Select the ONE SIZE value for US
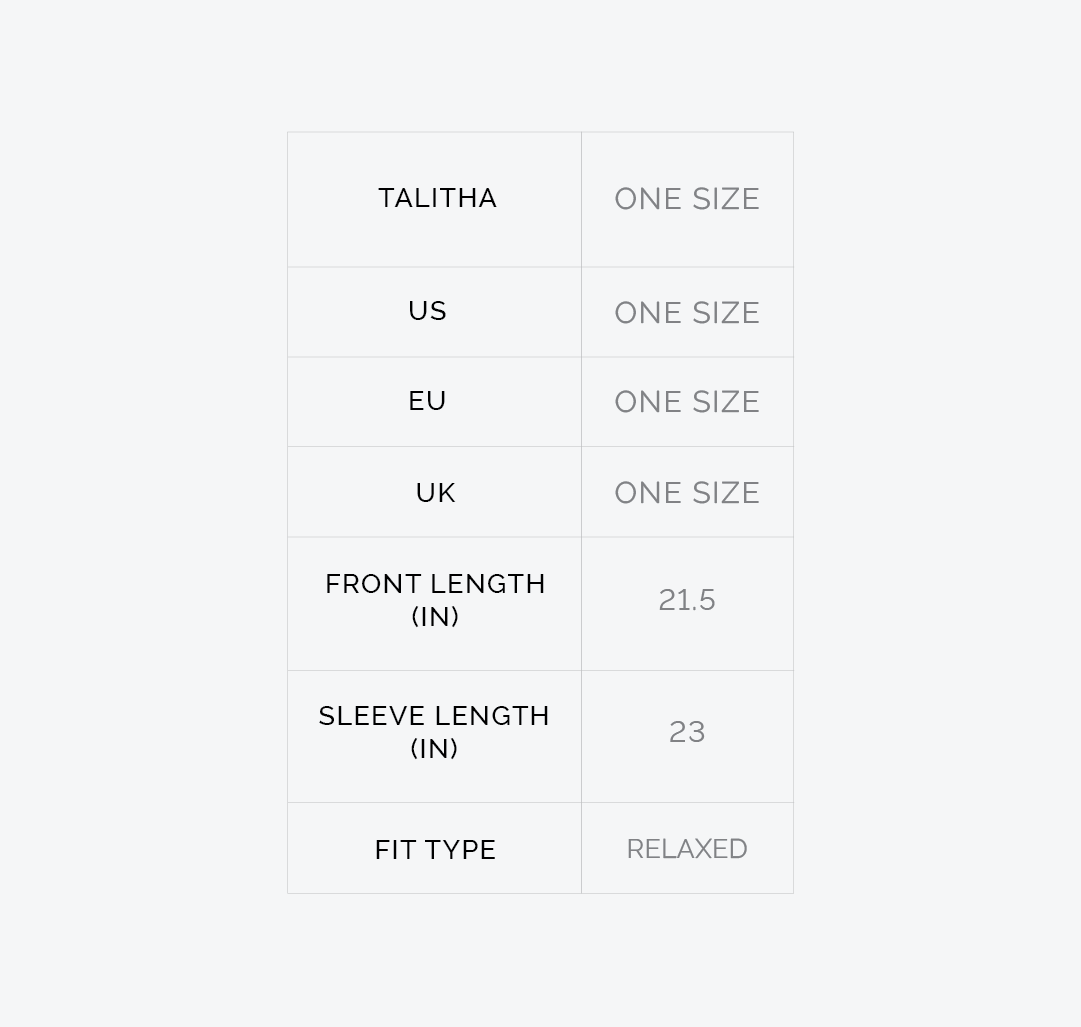 click(x=686, y=313)
